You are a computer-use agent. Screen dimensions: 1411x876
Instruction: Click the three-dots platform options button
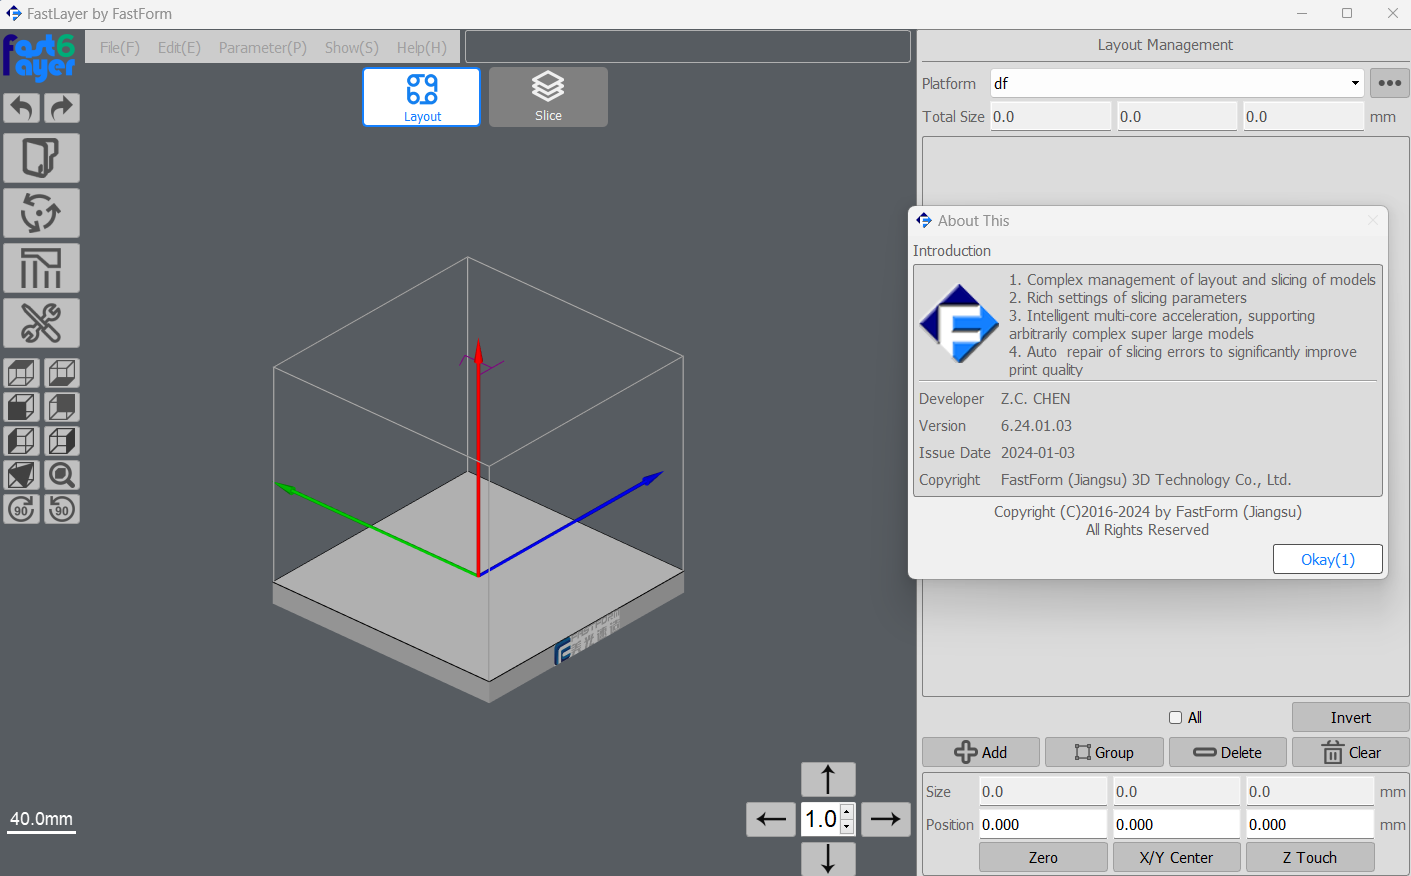pyautogui.click(x=1389, y=83)
